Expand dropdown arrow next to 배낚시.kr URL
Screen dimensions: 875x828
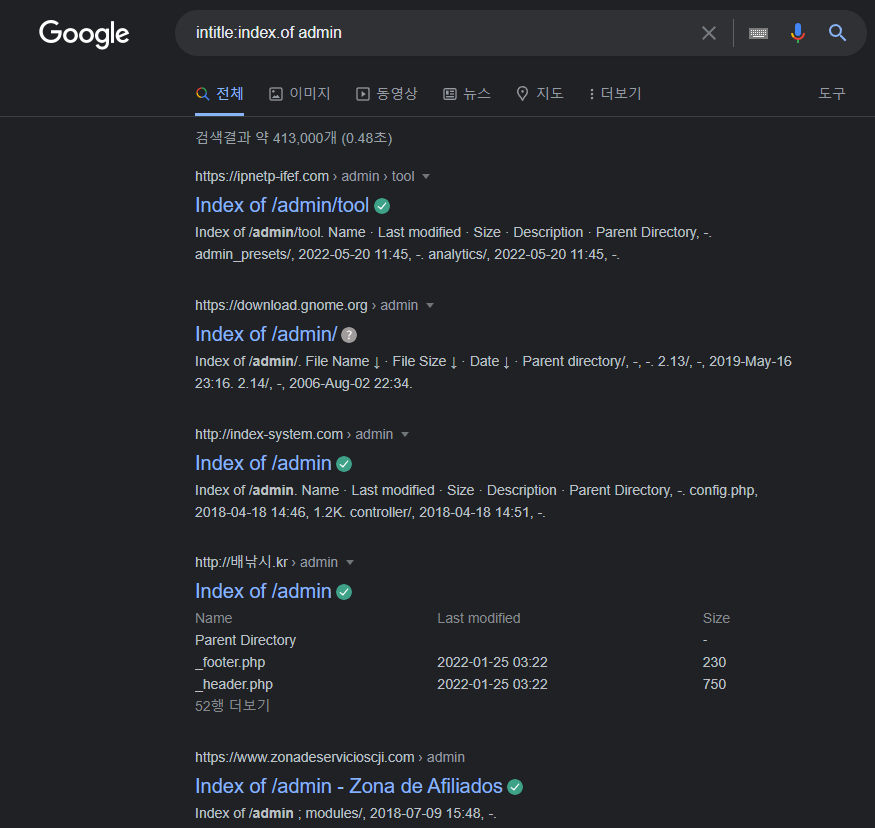click(x=350, y=562)
